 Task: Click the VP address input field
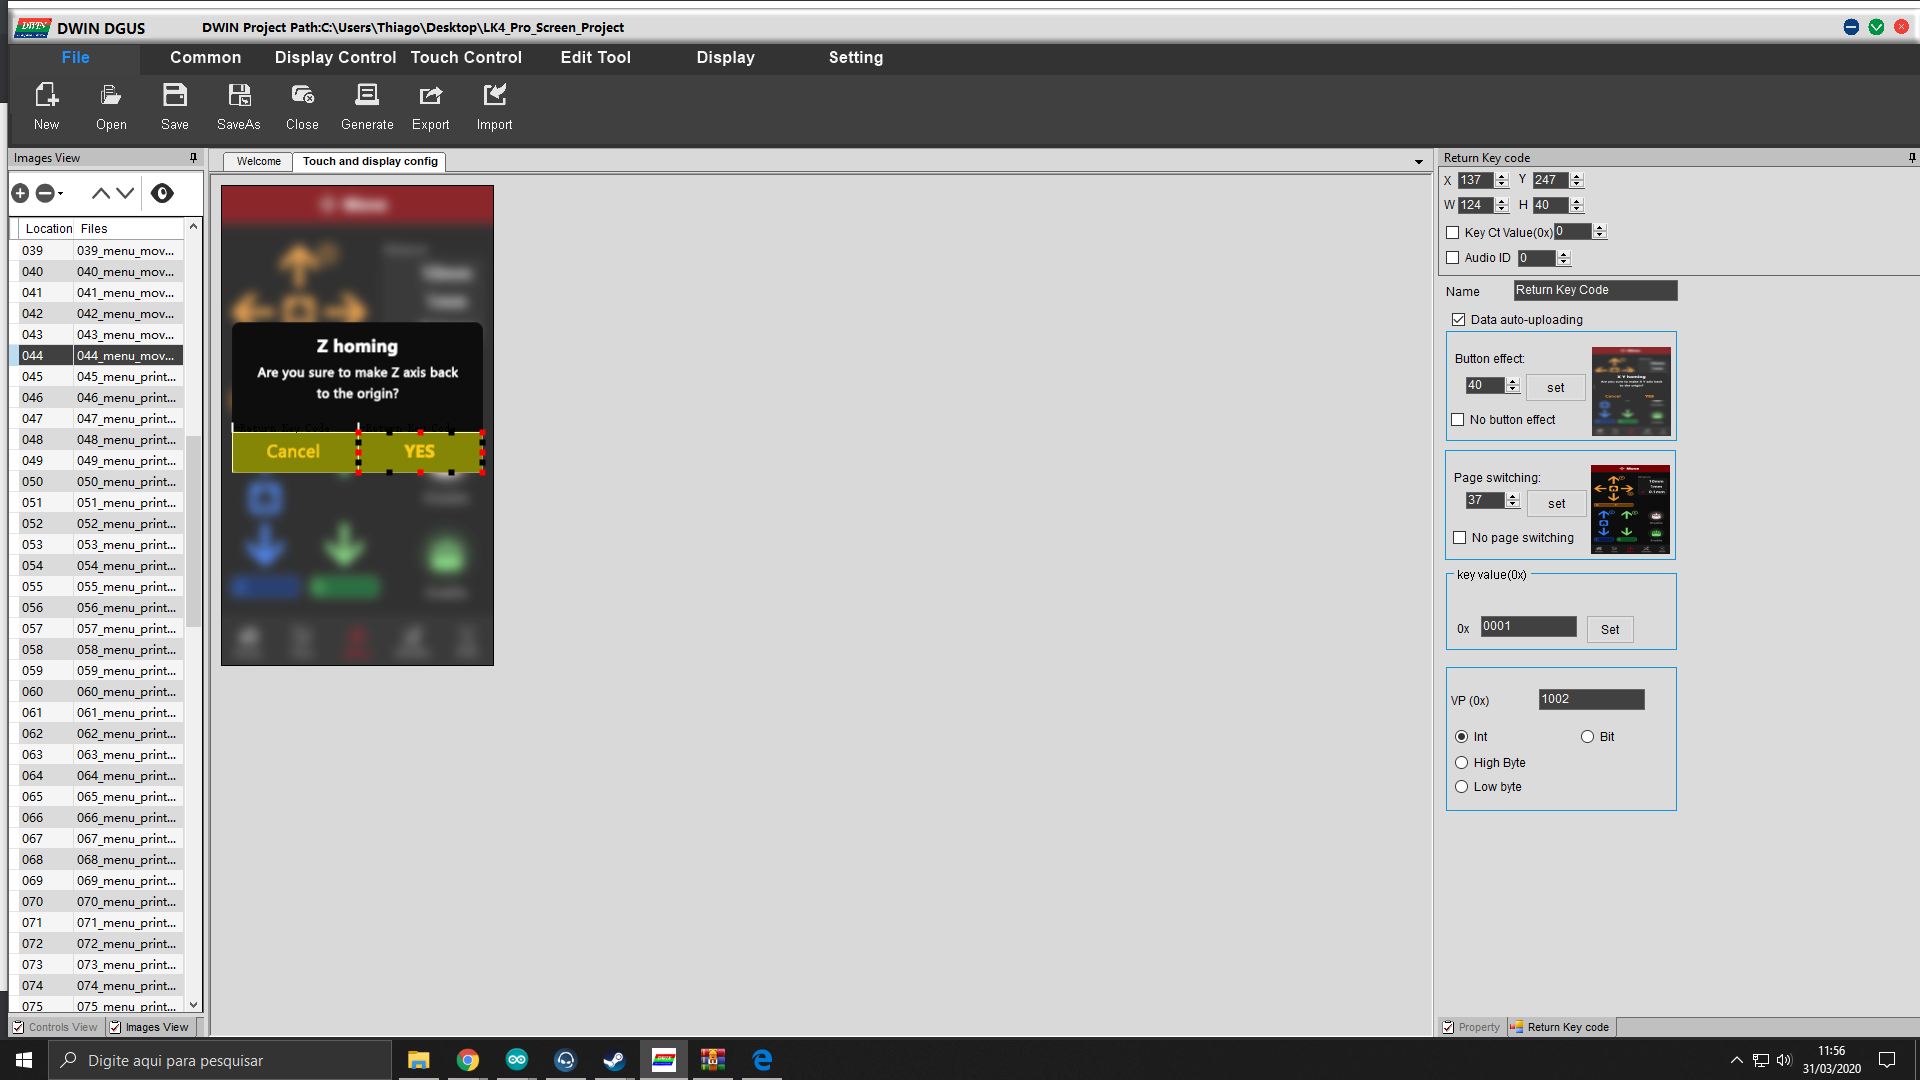(1590, 700)
